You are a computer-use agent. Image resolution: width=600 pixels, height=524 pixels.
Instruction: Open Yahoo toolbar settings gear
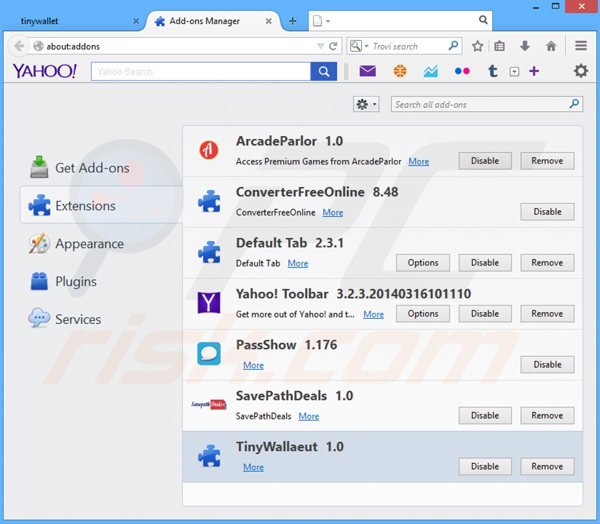pos(580,71)
